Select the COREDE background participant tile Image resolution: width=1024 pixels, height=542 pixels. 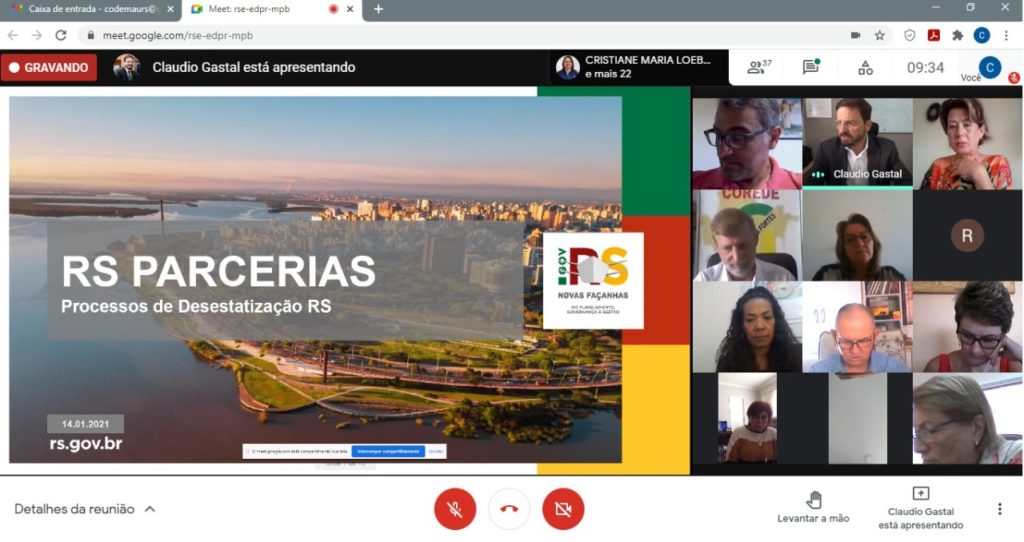point(747,235)
